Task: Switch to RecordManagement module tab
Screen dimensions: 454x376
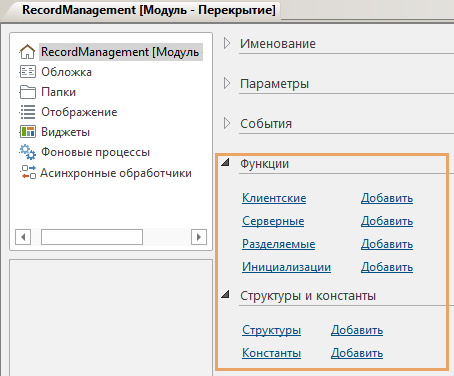Action: click(x=149, y=10)
